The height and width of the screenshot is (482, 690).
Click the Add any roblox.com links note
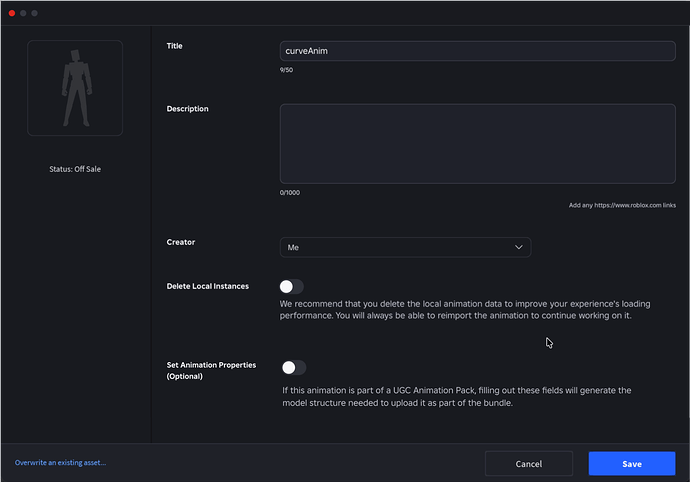click(622, 205)
